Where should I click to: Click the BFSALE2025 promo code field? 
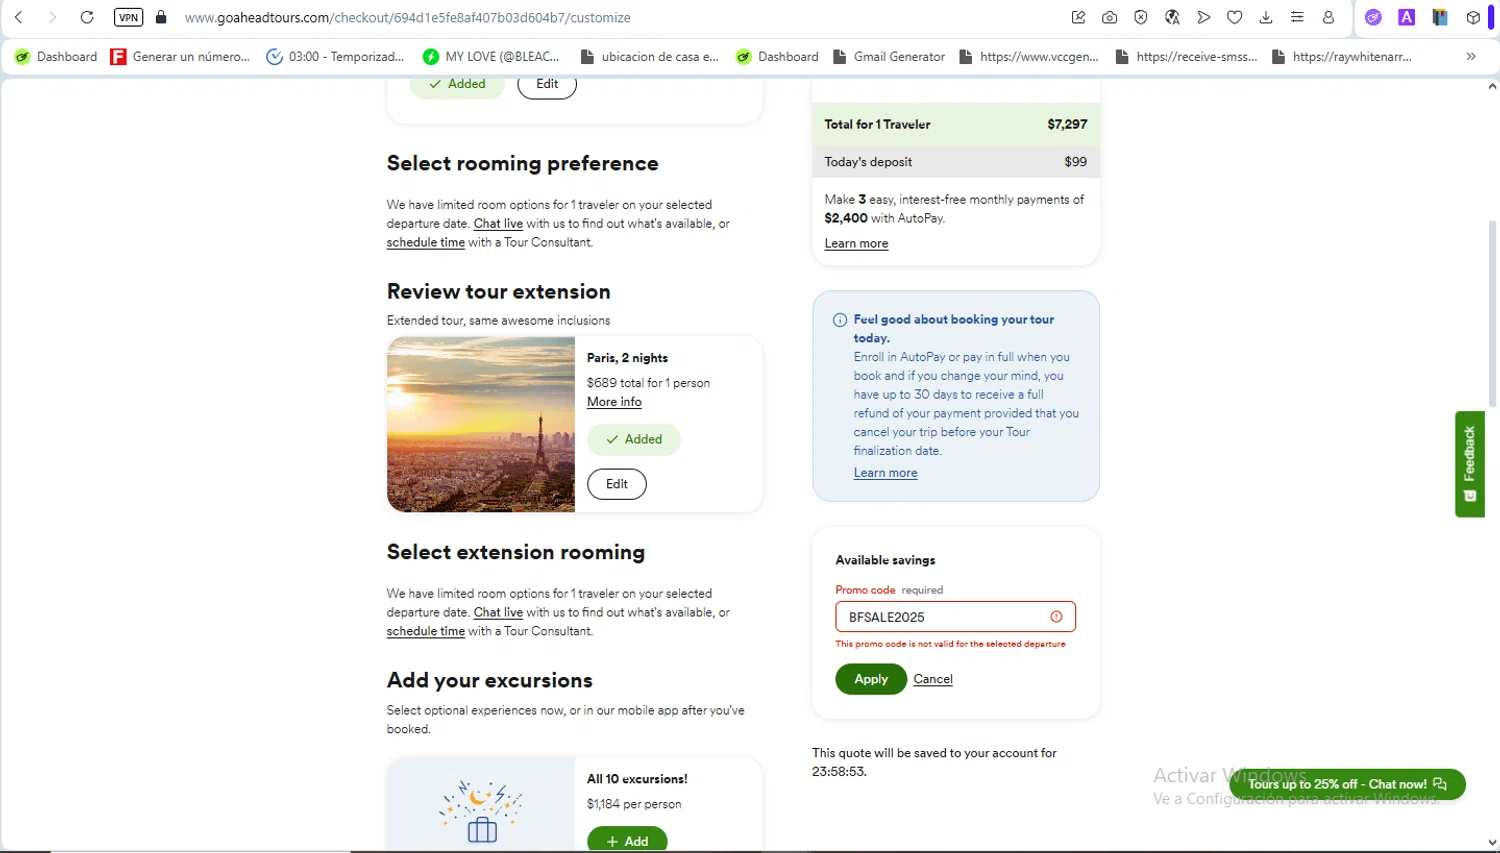coord(955,617)
